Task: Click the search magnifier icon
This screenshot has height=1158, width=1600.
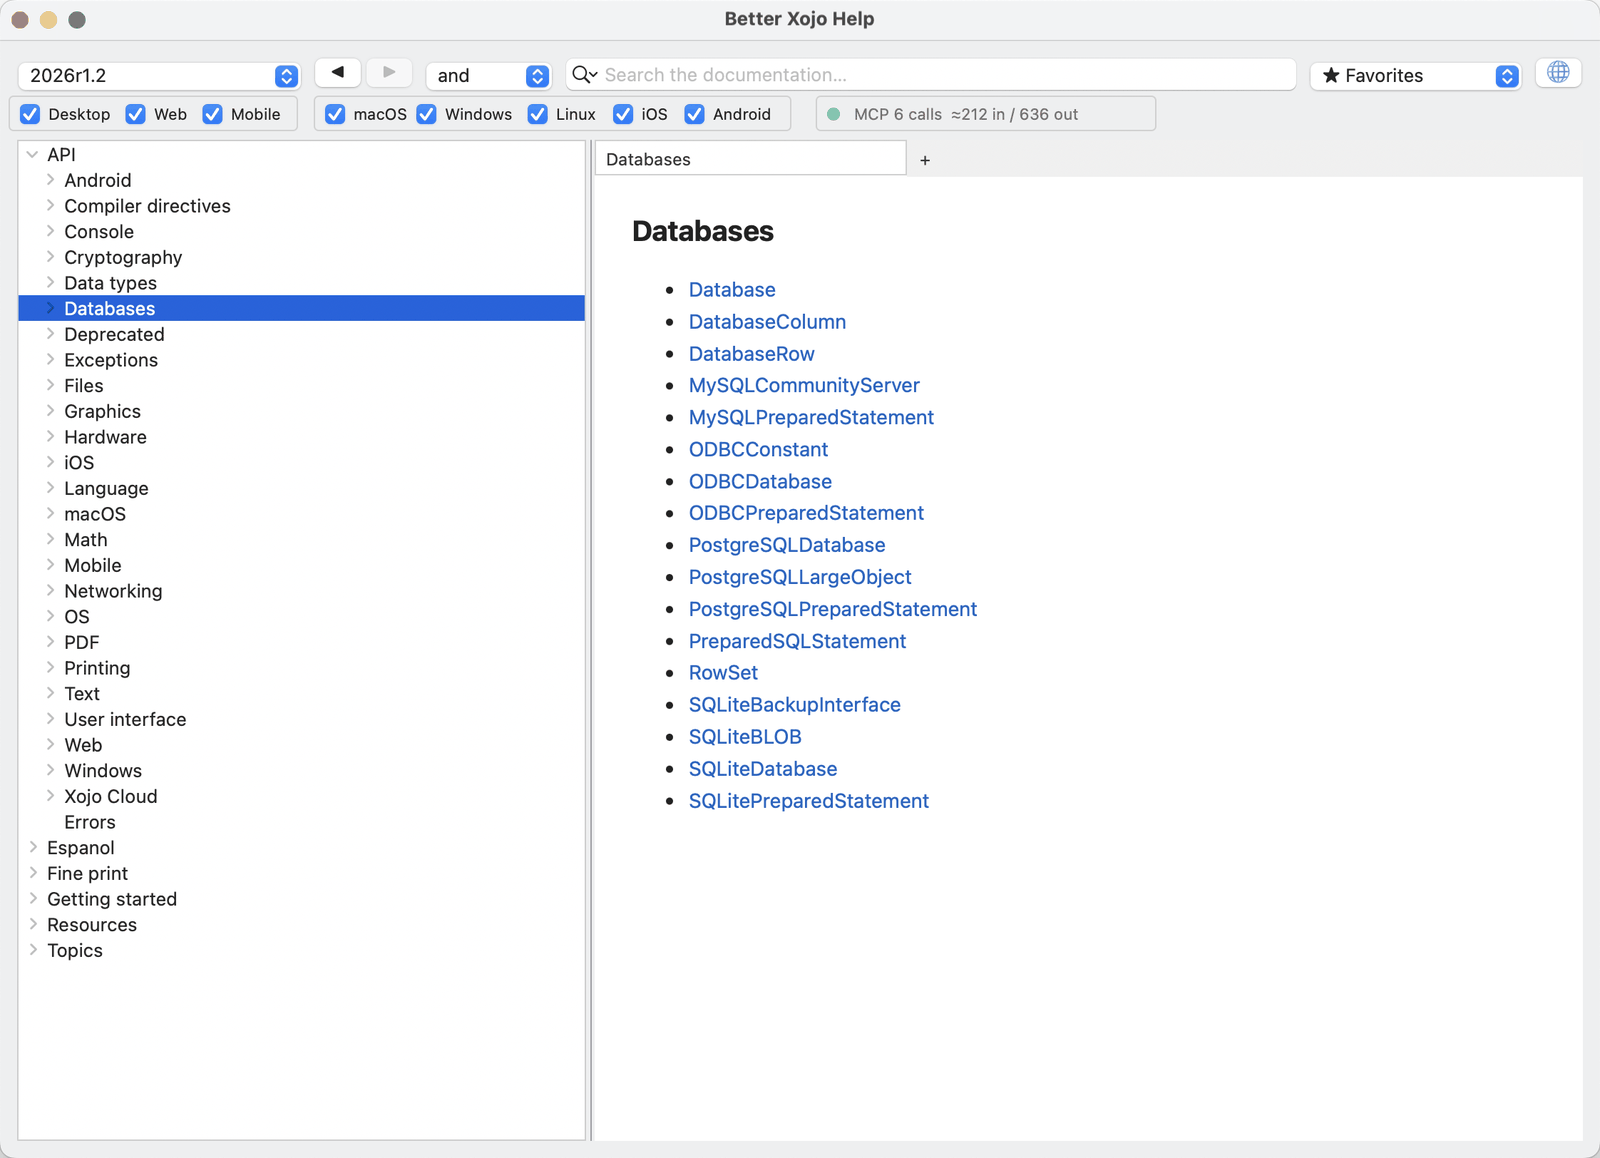Action: coord(584,75)
